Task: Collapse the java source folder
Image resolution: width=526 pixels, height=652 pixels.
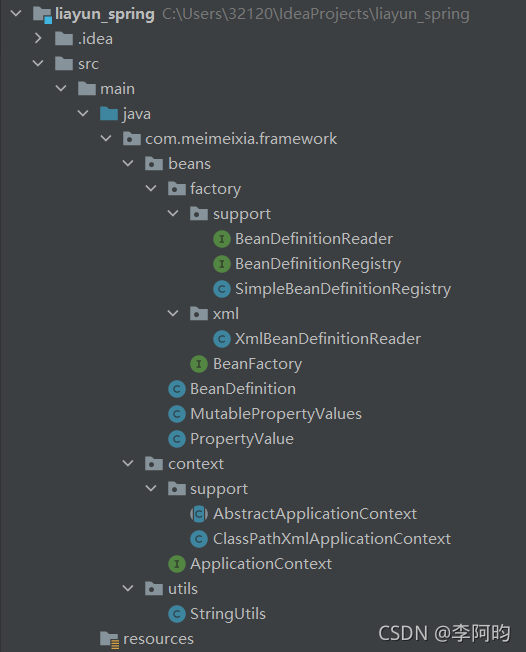Action: [83, 114]
